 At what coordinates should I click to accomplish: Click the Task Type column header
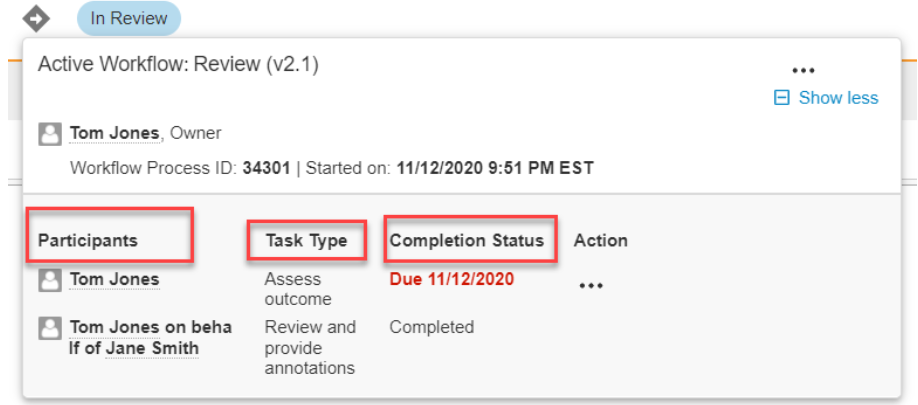(x=306, y=241)
